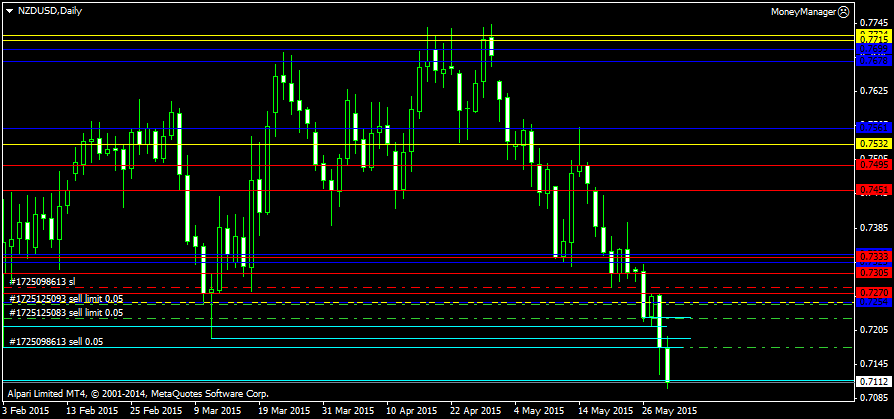The width and height of the screenshot is (894, 419).
Task: Click the current price label 0.7112
Action: (x=872, y=381)
